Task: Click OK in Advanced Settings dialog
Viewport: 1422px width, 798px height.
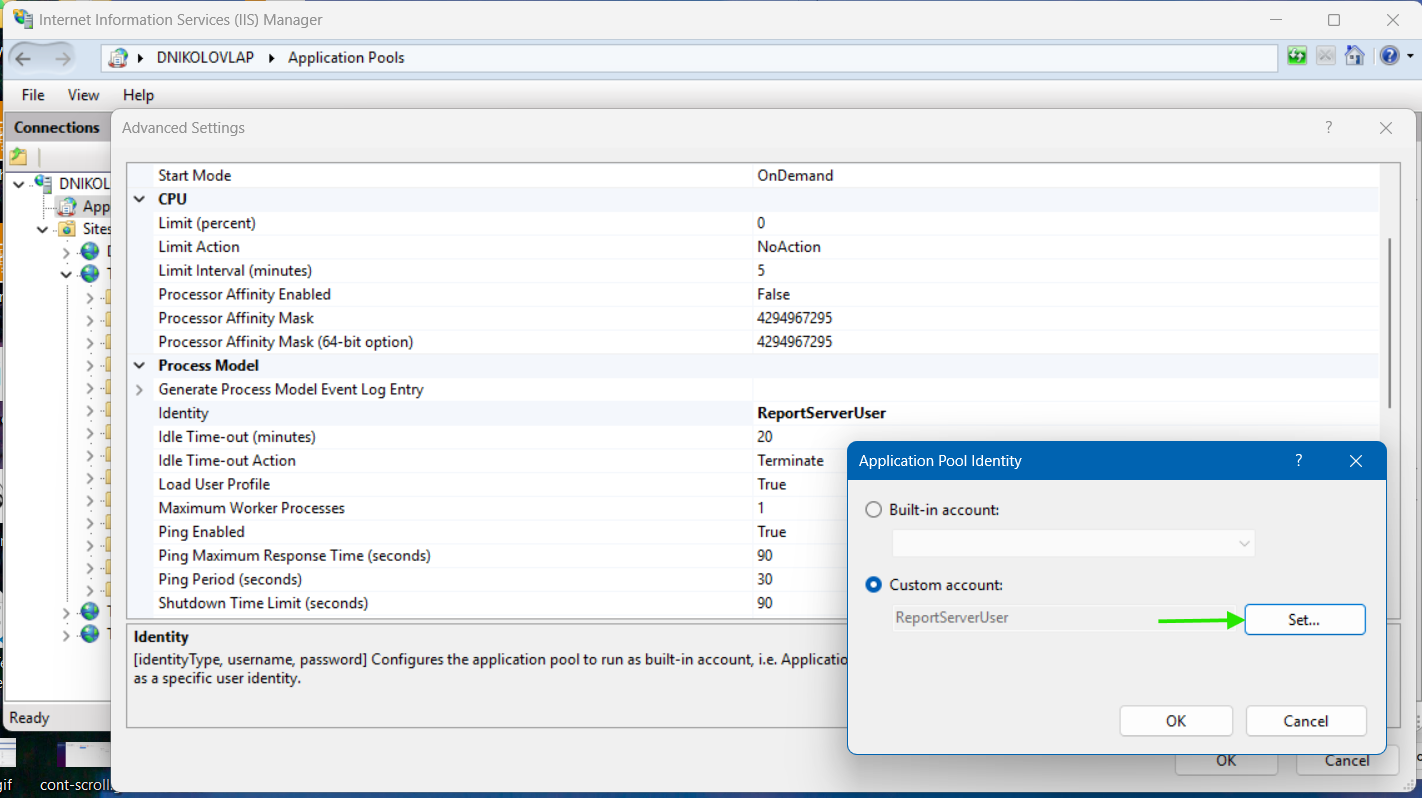Action: pos(1227,761)
